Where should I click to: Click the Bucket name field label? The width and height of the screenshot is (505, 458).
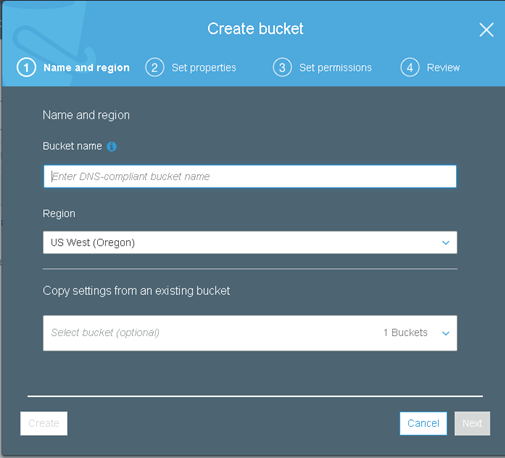click(72, 146)
